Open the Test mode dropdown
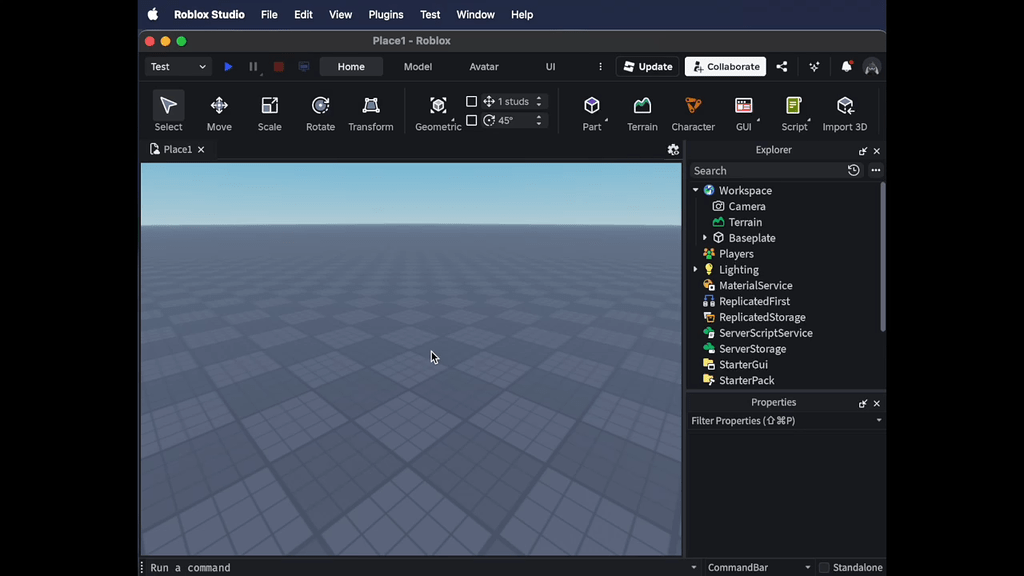The width and height of the screenshot is (1024, 576). (177, 66)
